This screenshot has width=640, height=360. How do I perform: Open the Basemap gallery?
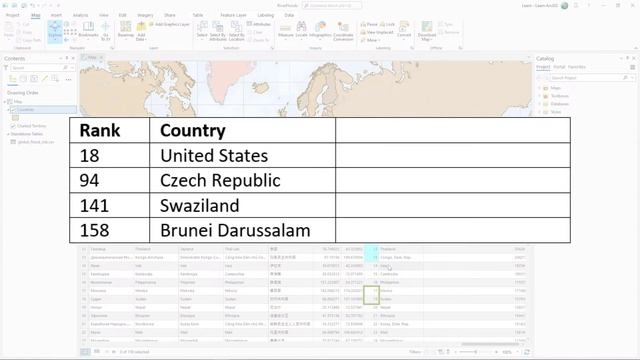click(126, 30)
